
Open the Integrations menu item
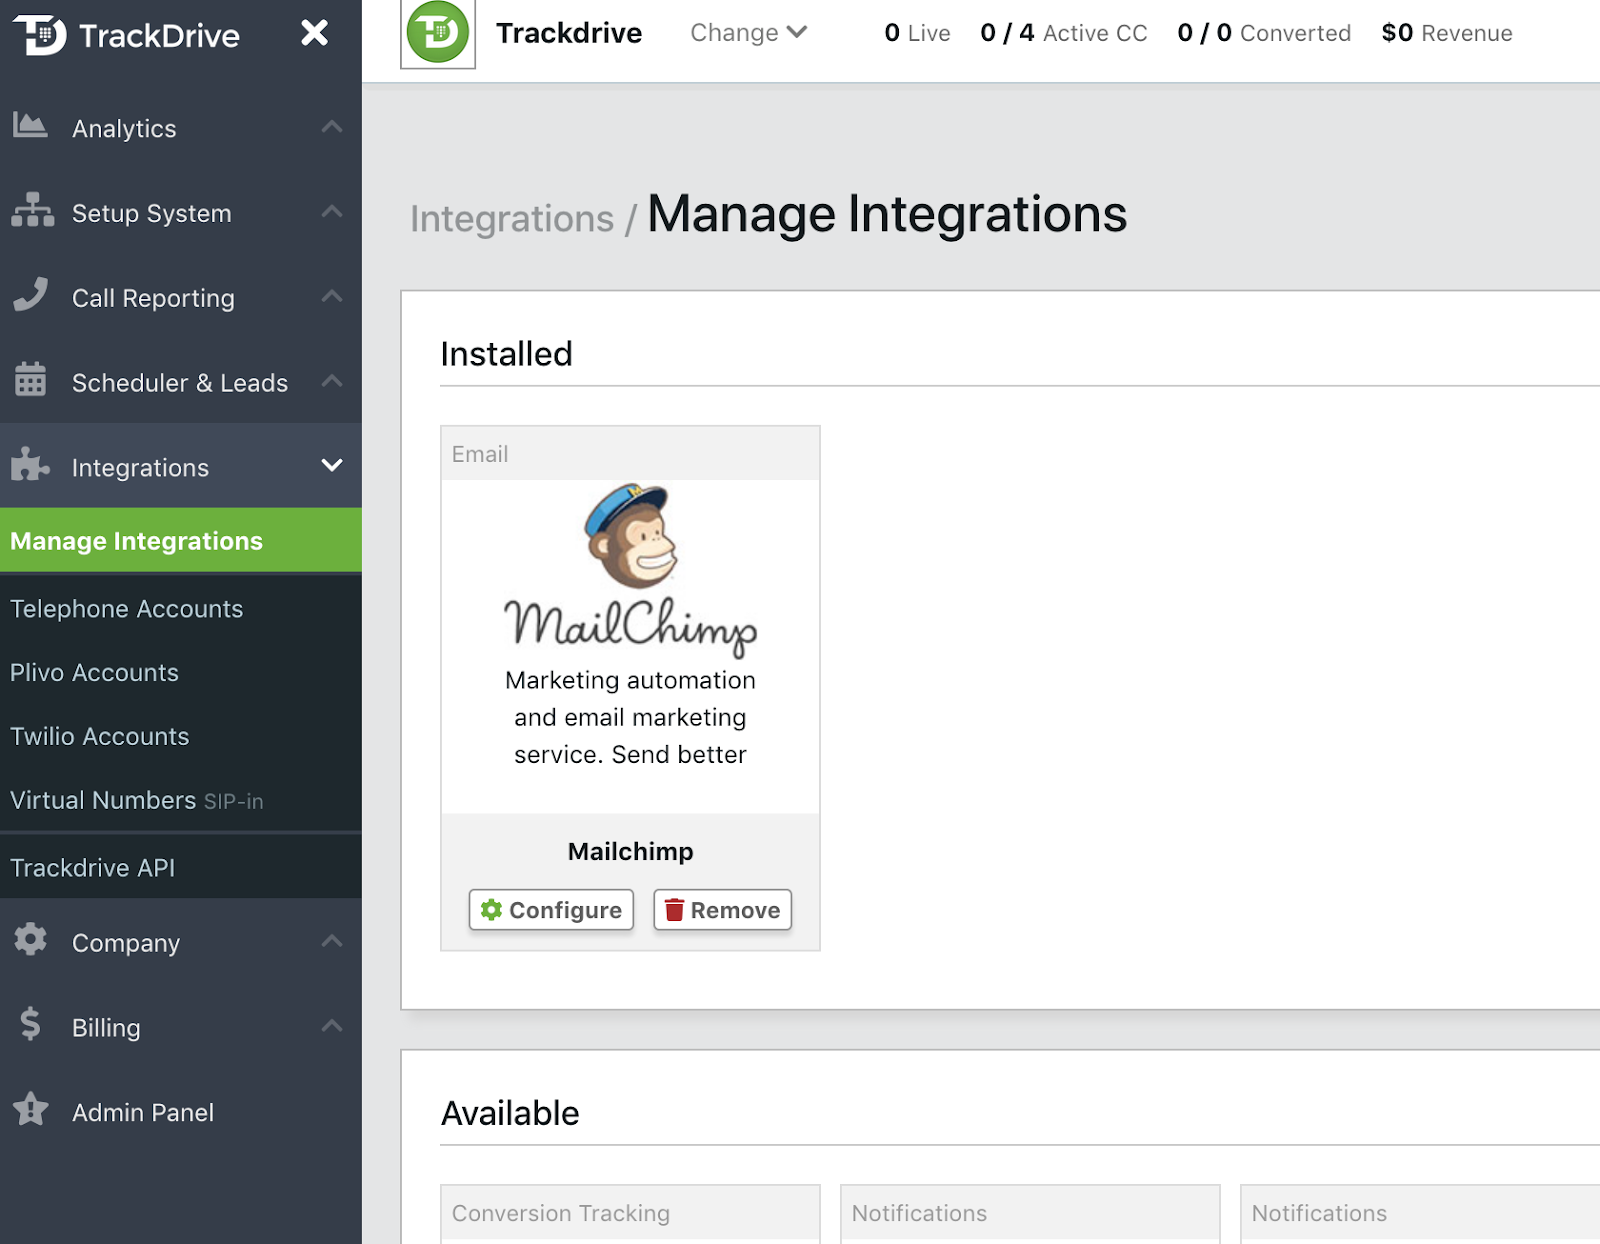(x=181, y=466)
